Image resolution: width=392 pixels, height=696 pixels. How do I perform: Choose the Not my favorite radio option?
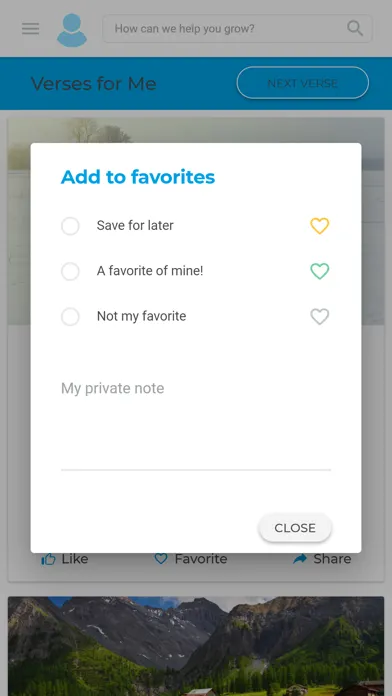pos(70,316)
